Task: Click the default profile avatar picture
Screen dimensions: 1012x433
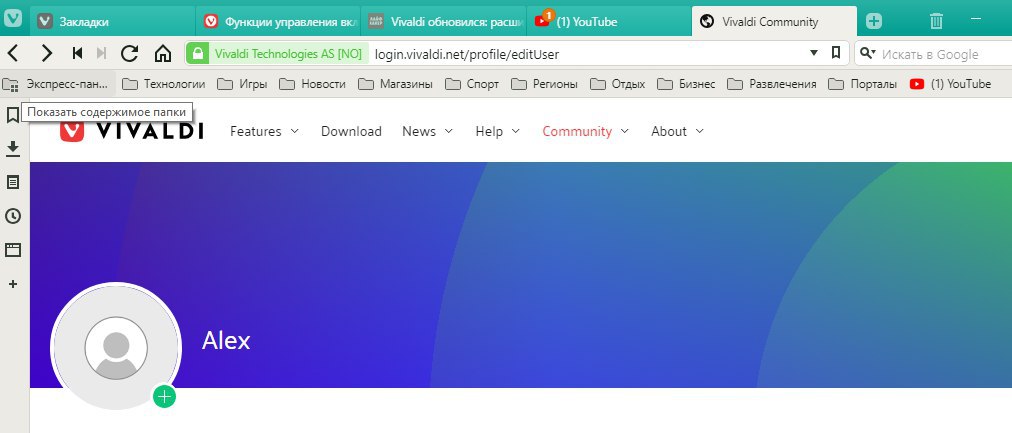Action: point(116,347)
